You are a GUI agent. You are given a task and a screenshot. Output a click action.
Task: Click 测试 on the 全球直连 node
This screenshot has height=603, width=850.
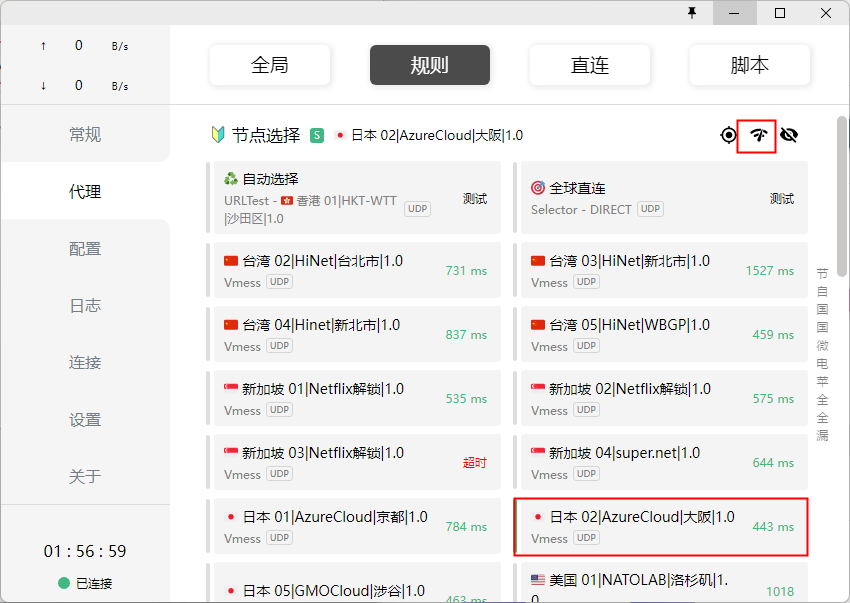pos(781,199)
